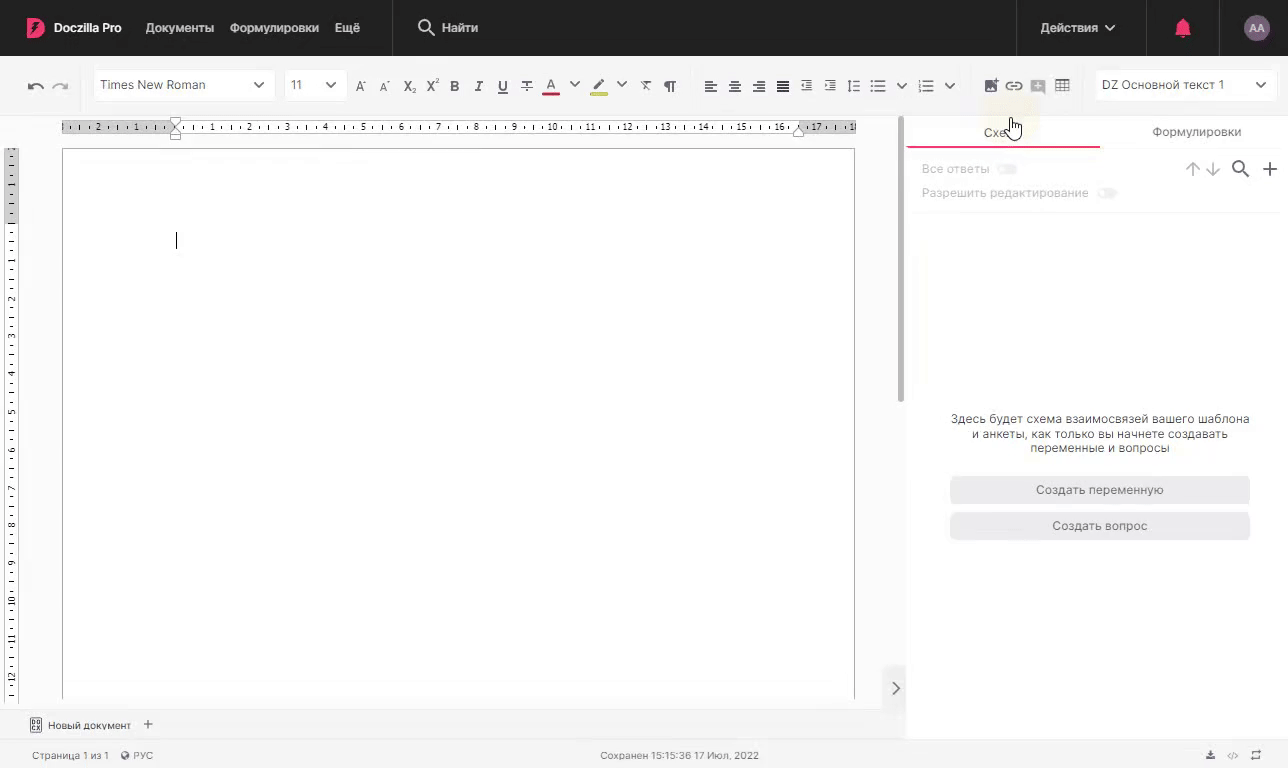Decrease paragraph indent
This screenshot has width=1288, height=768.
click(806, 86)
